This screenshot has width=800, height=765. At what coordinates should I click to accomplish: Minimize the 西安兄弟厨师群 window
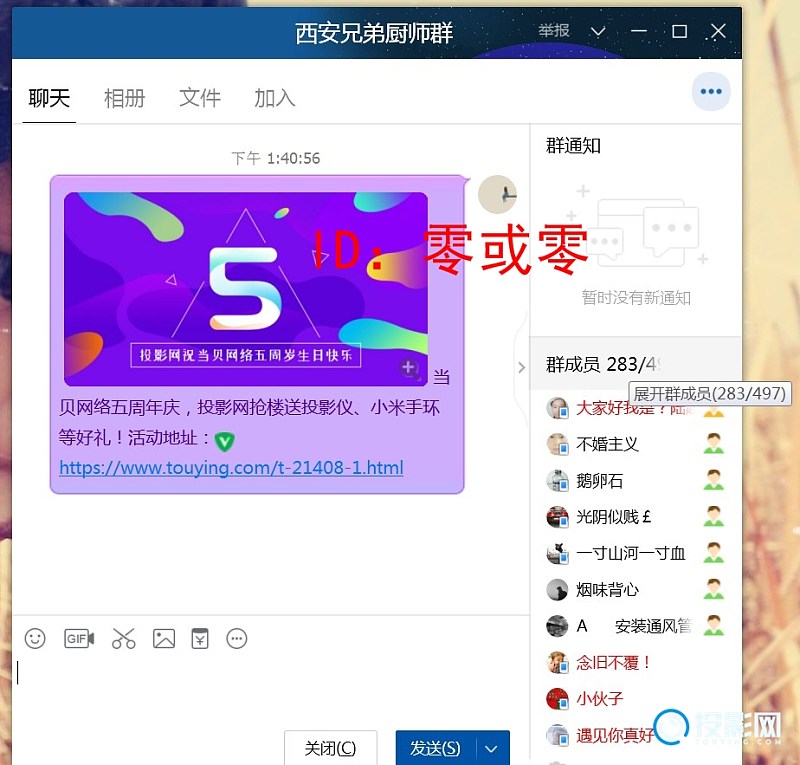638,32
